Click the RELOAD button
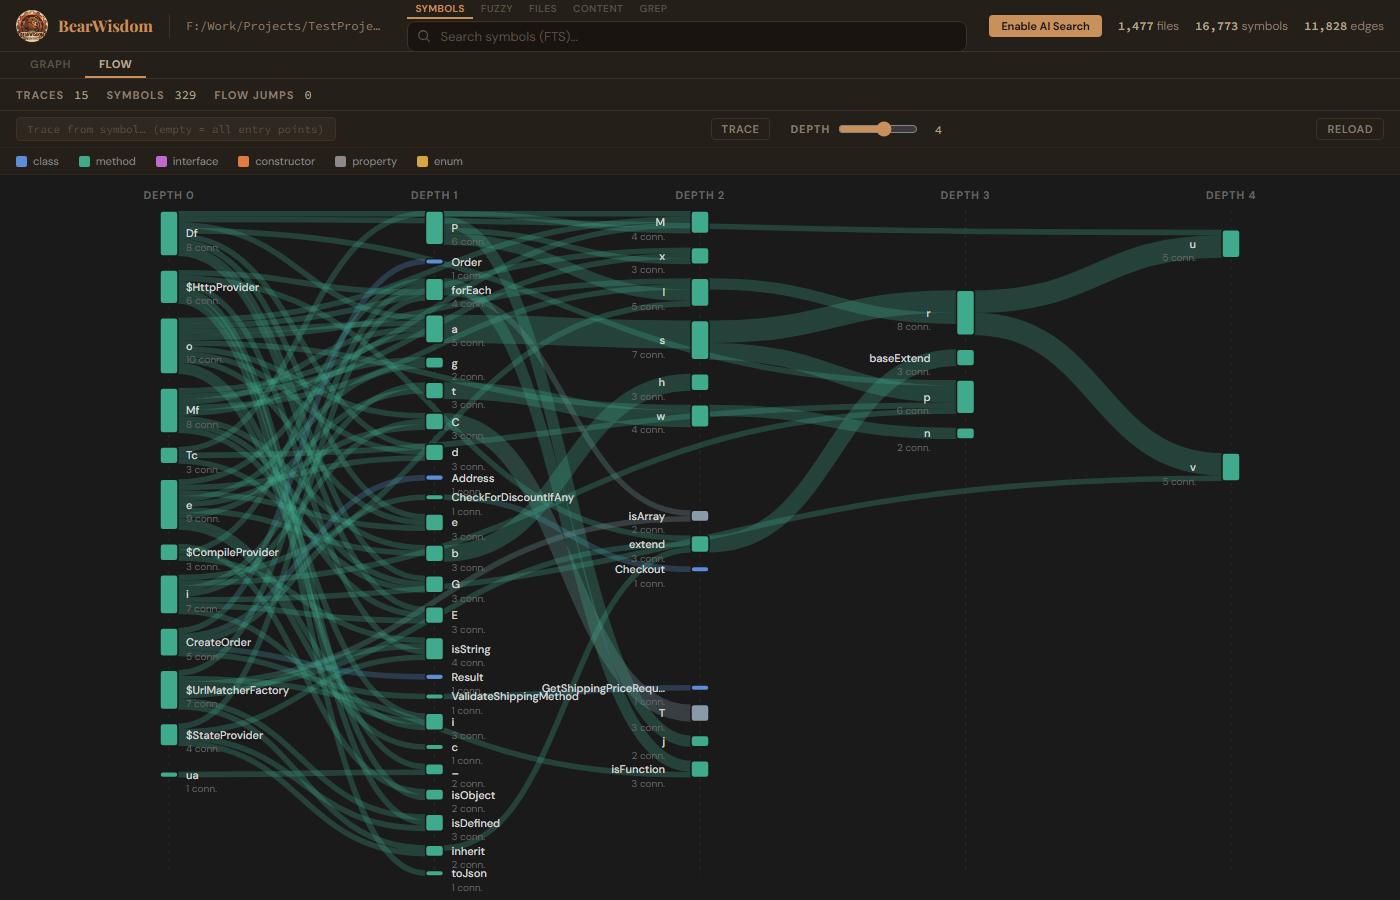Screen dimensions: 1400x900 pos(1350,129)
